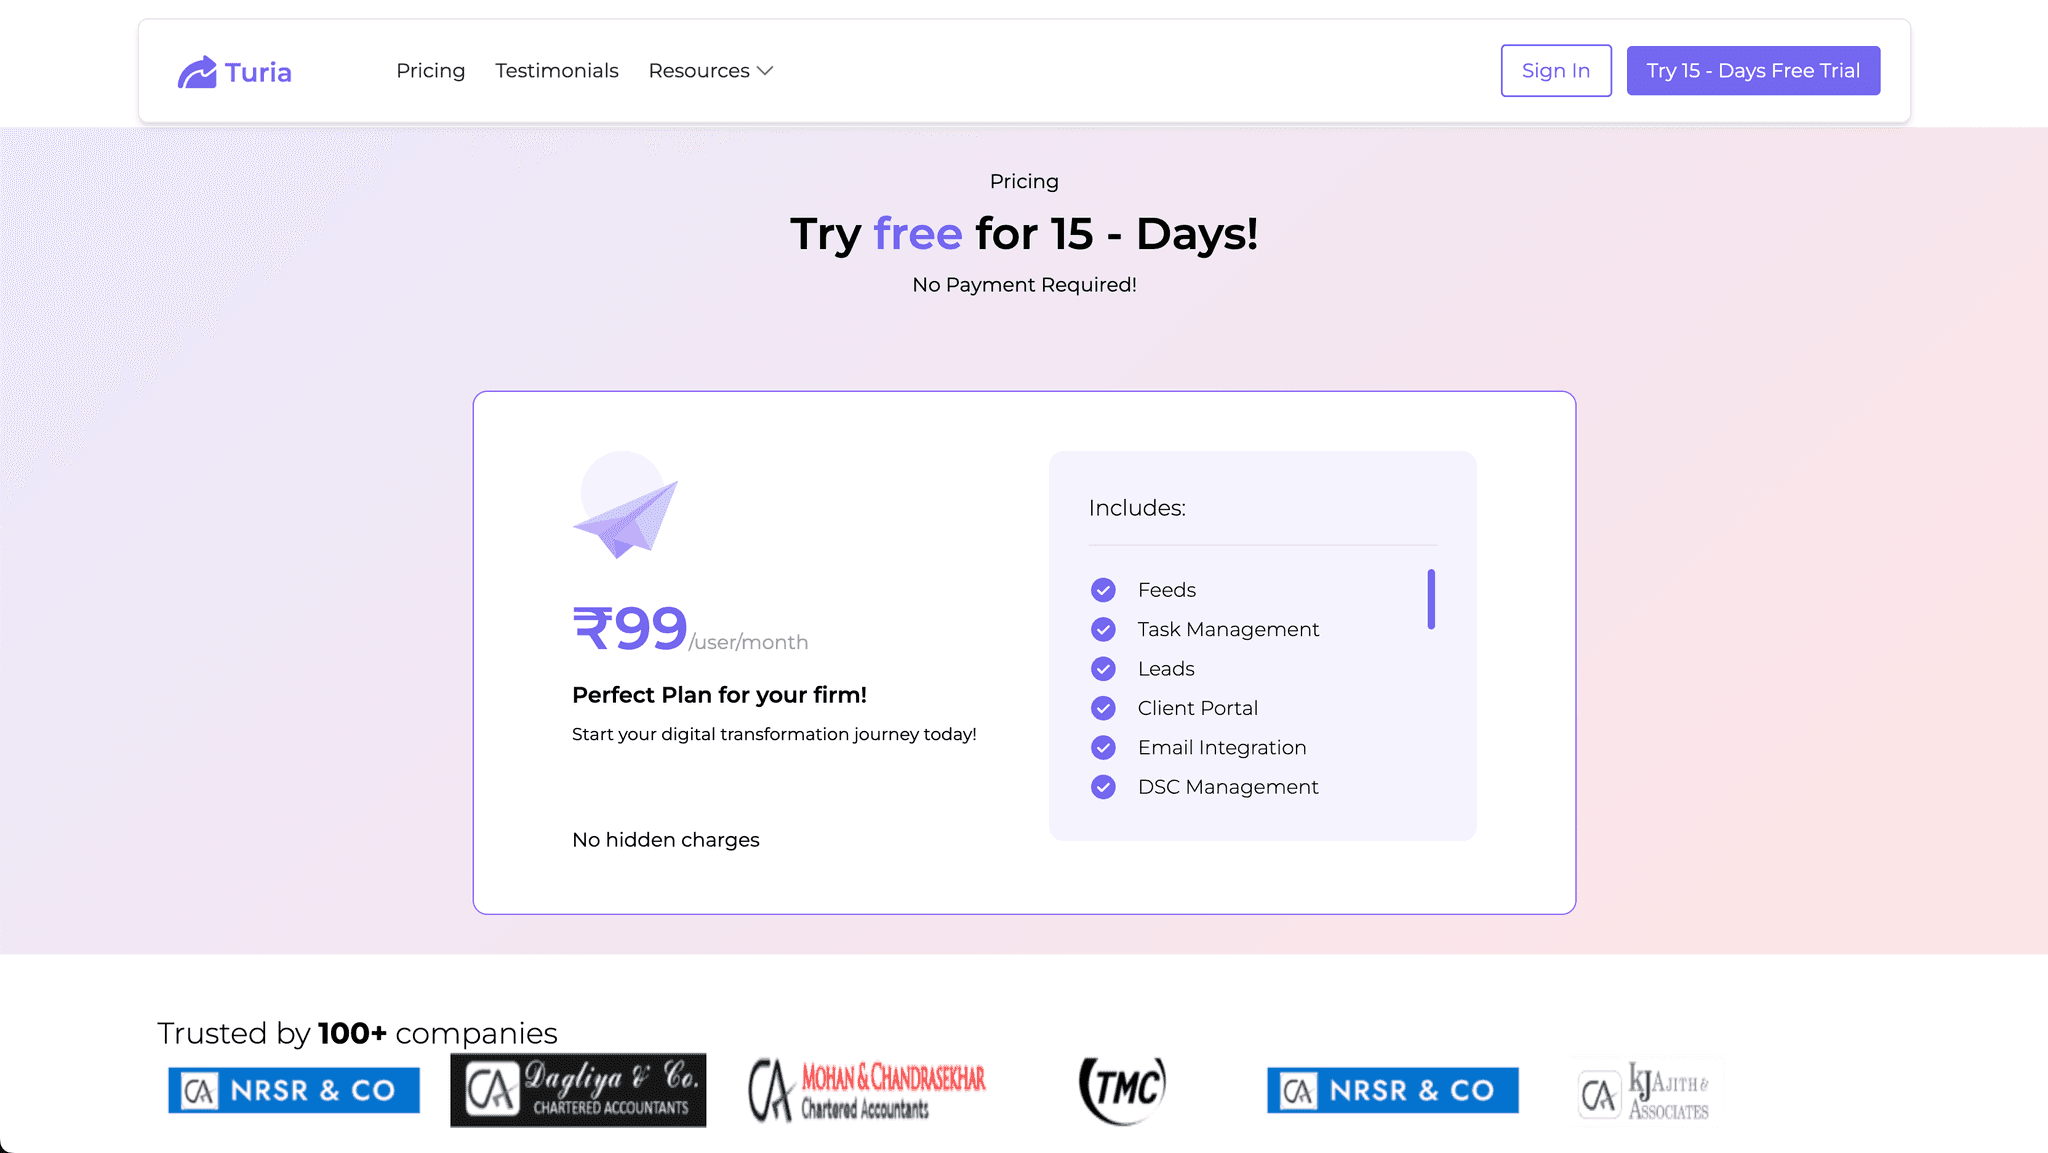
Task: Click the Sign In button
Action: [1556, 70]
